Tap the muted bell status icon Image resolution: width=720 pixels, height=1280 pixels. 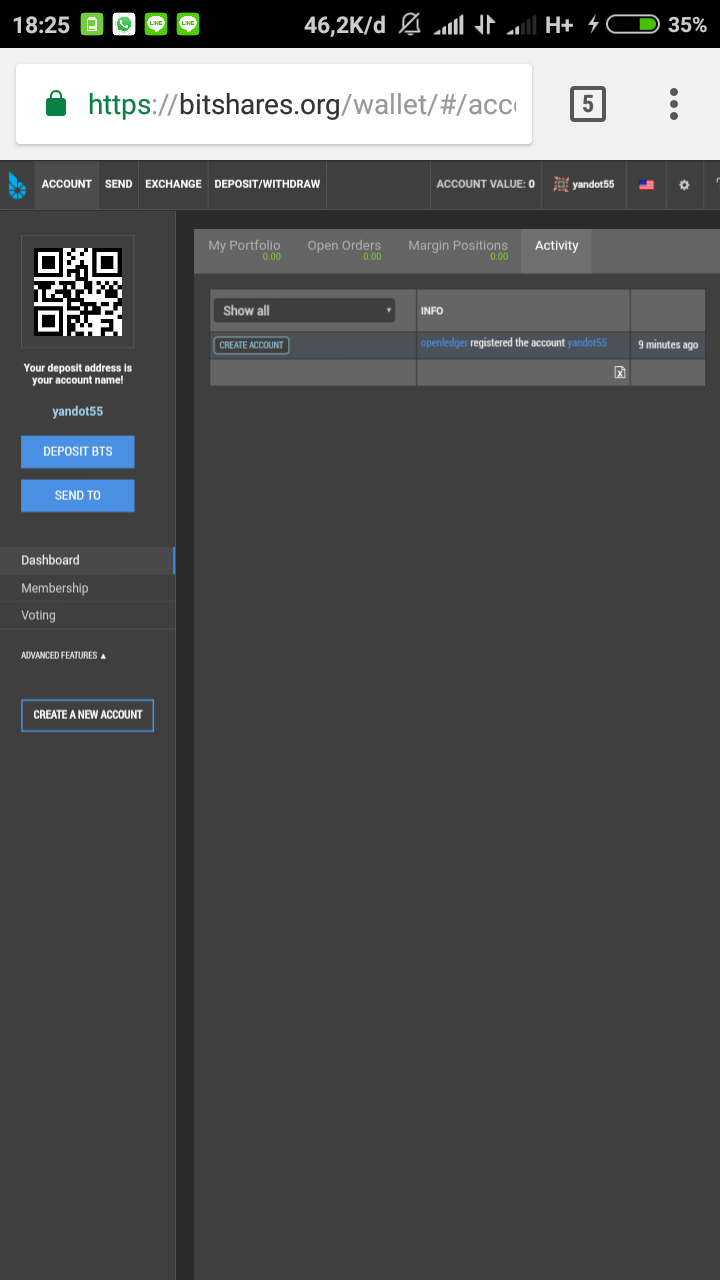pos(409,25)
